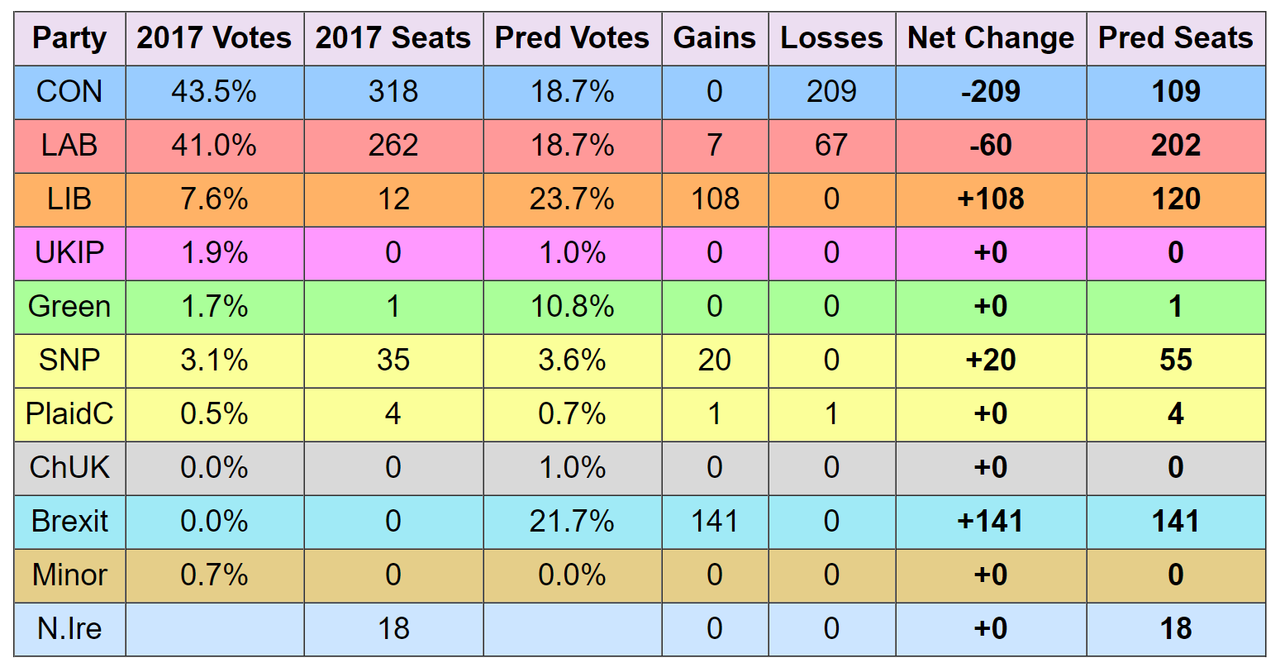Select the Minor party row label

click(x=69, y=576)
